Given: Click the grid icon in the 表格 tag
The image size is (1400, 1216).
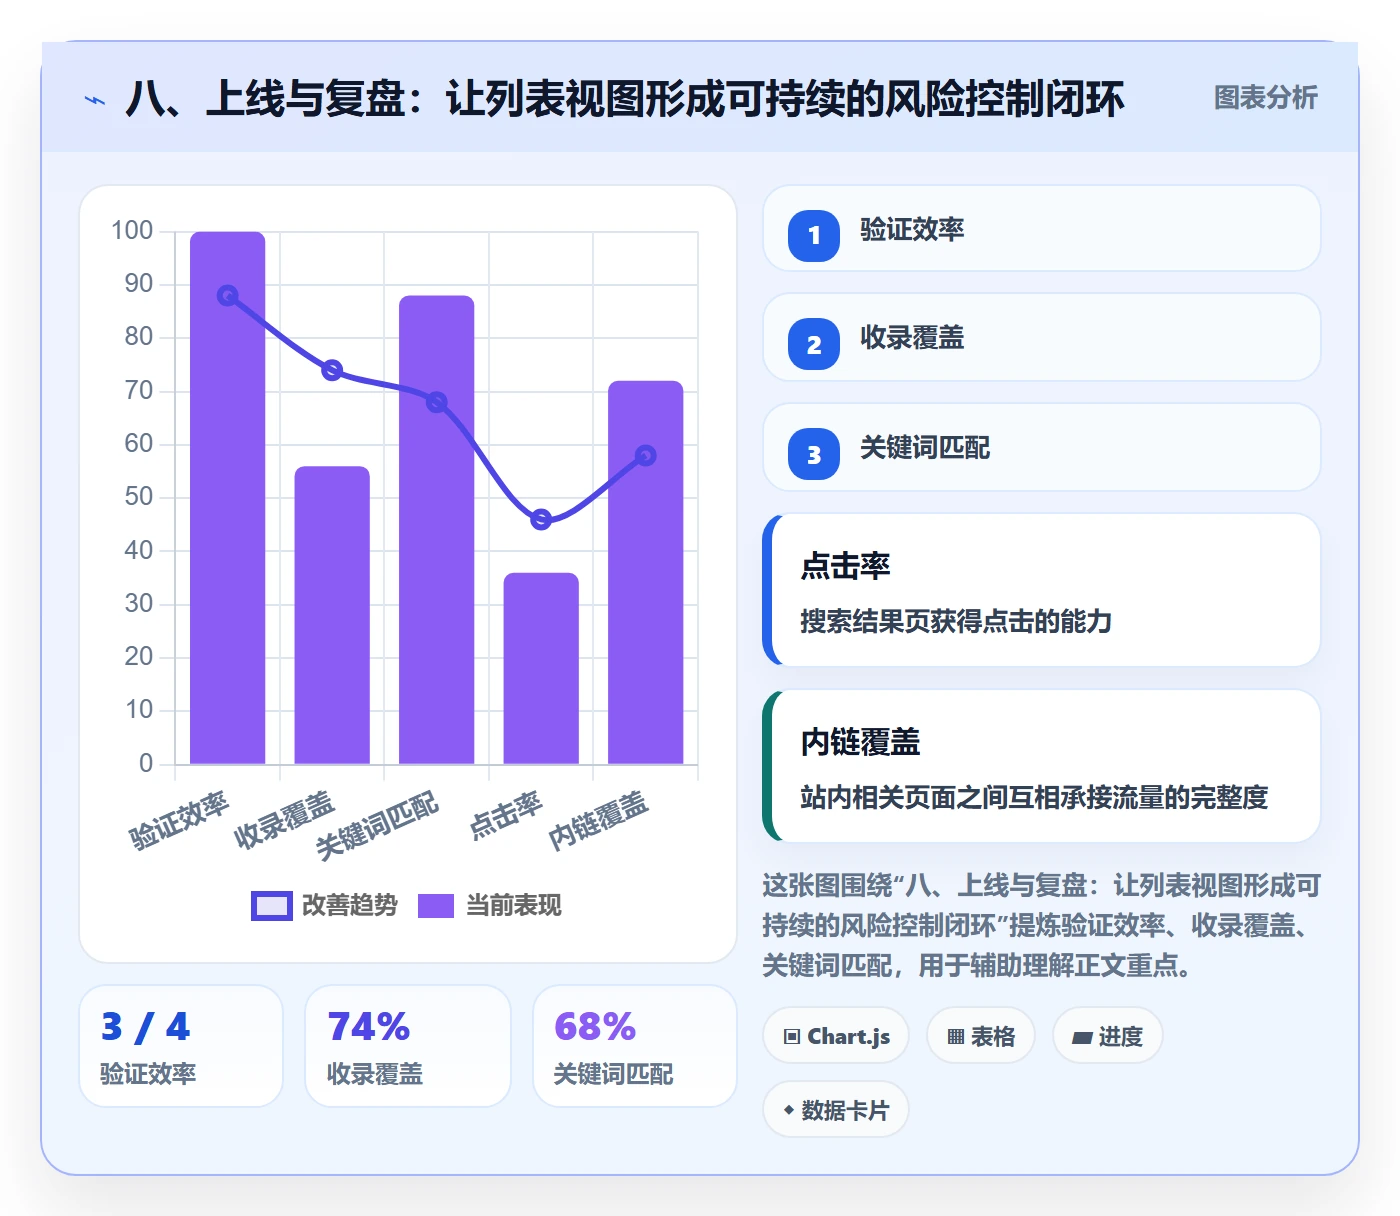Looking at the screenshot, I should pos(956,1036).
